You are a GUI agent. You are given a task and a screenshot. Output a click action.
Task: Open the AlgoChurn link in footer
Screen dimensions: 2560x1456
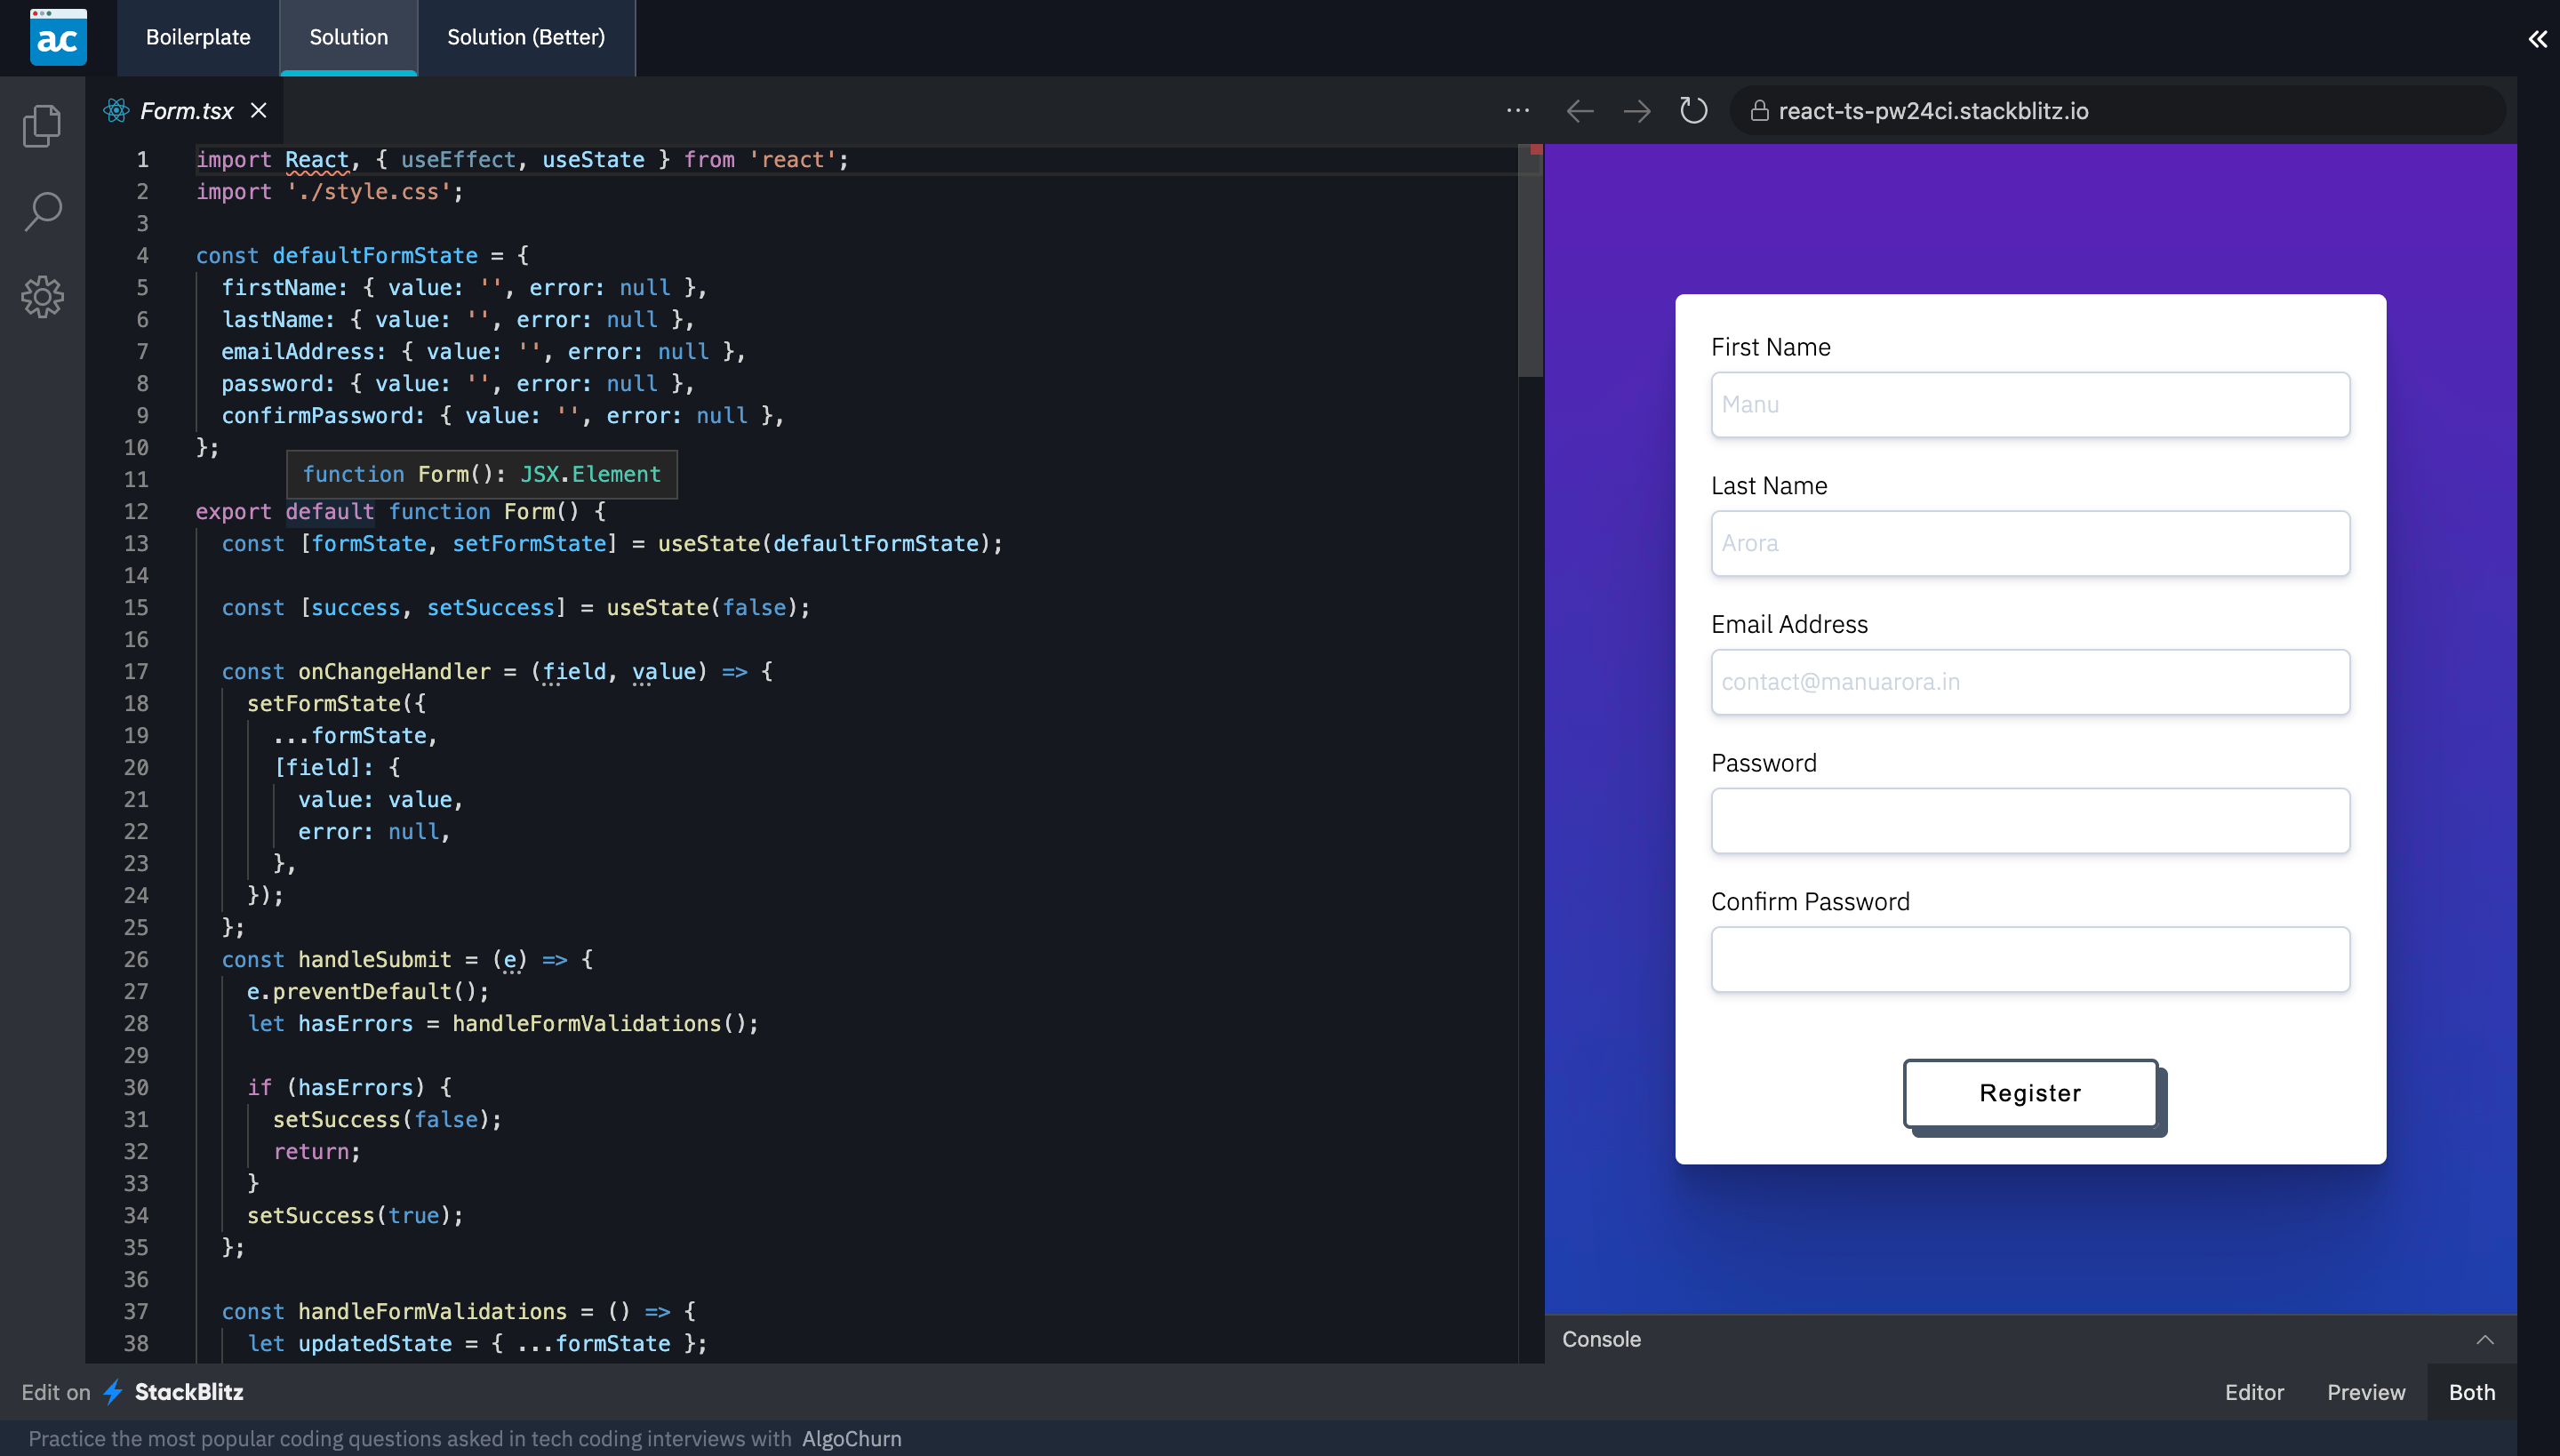click(851, 1439)
